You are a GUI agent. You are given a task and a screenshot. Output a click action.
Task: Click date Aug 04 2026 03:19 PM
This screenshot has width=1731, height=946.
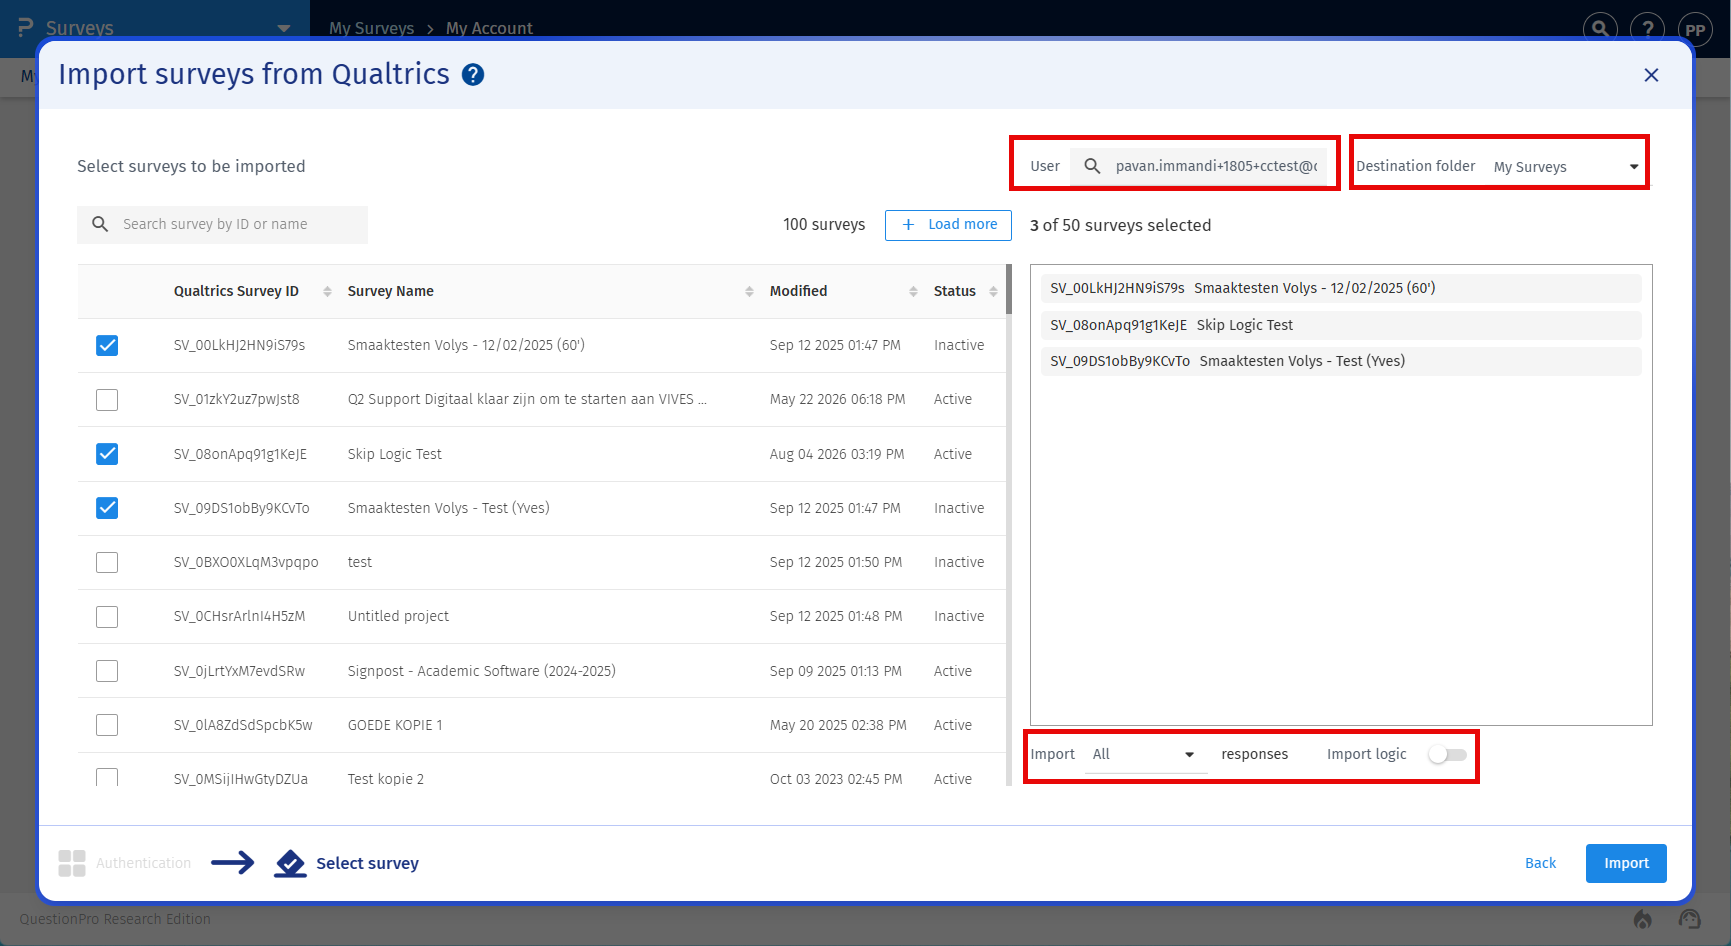[x=837, y=454]
